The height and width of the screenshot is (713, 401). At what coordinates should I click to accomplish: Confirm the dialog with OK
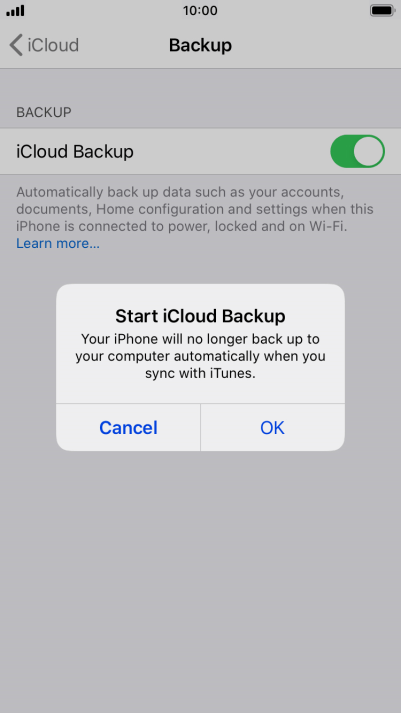coord(272,427)
